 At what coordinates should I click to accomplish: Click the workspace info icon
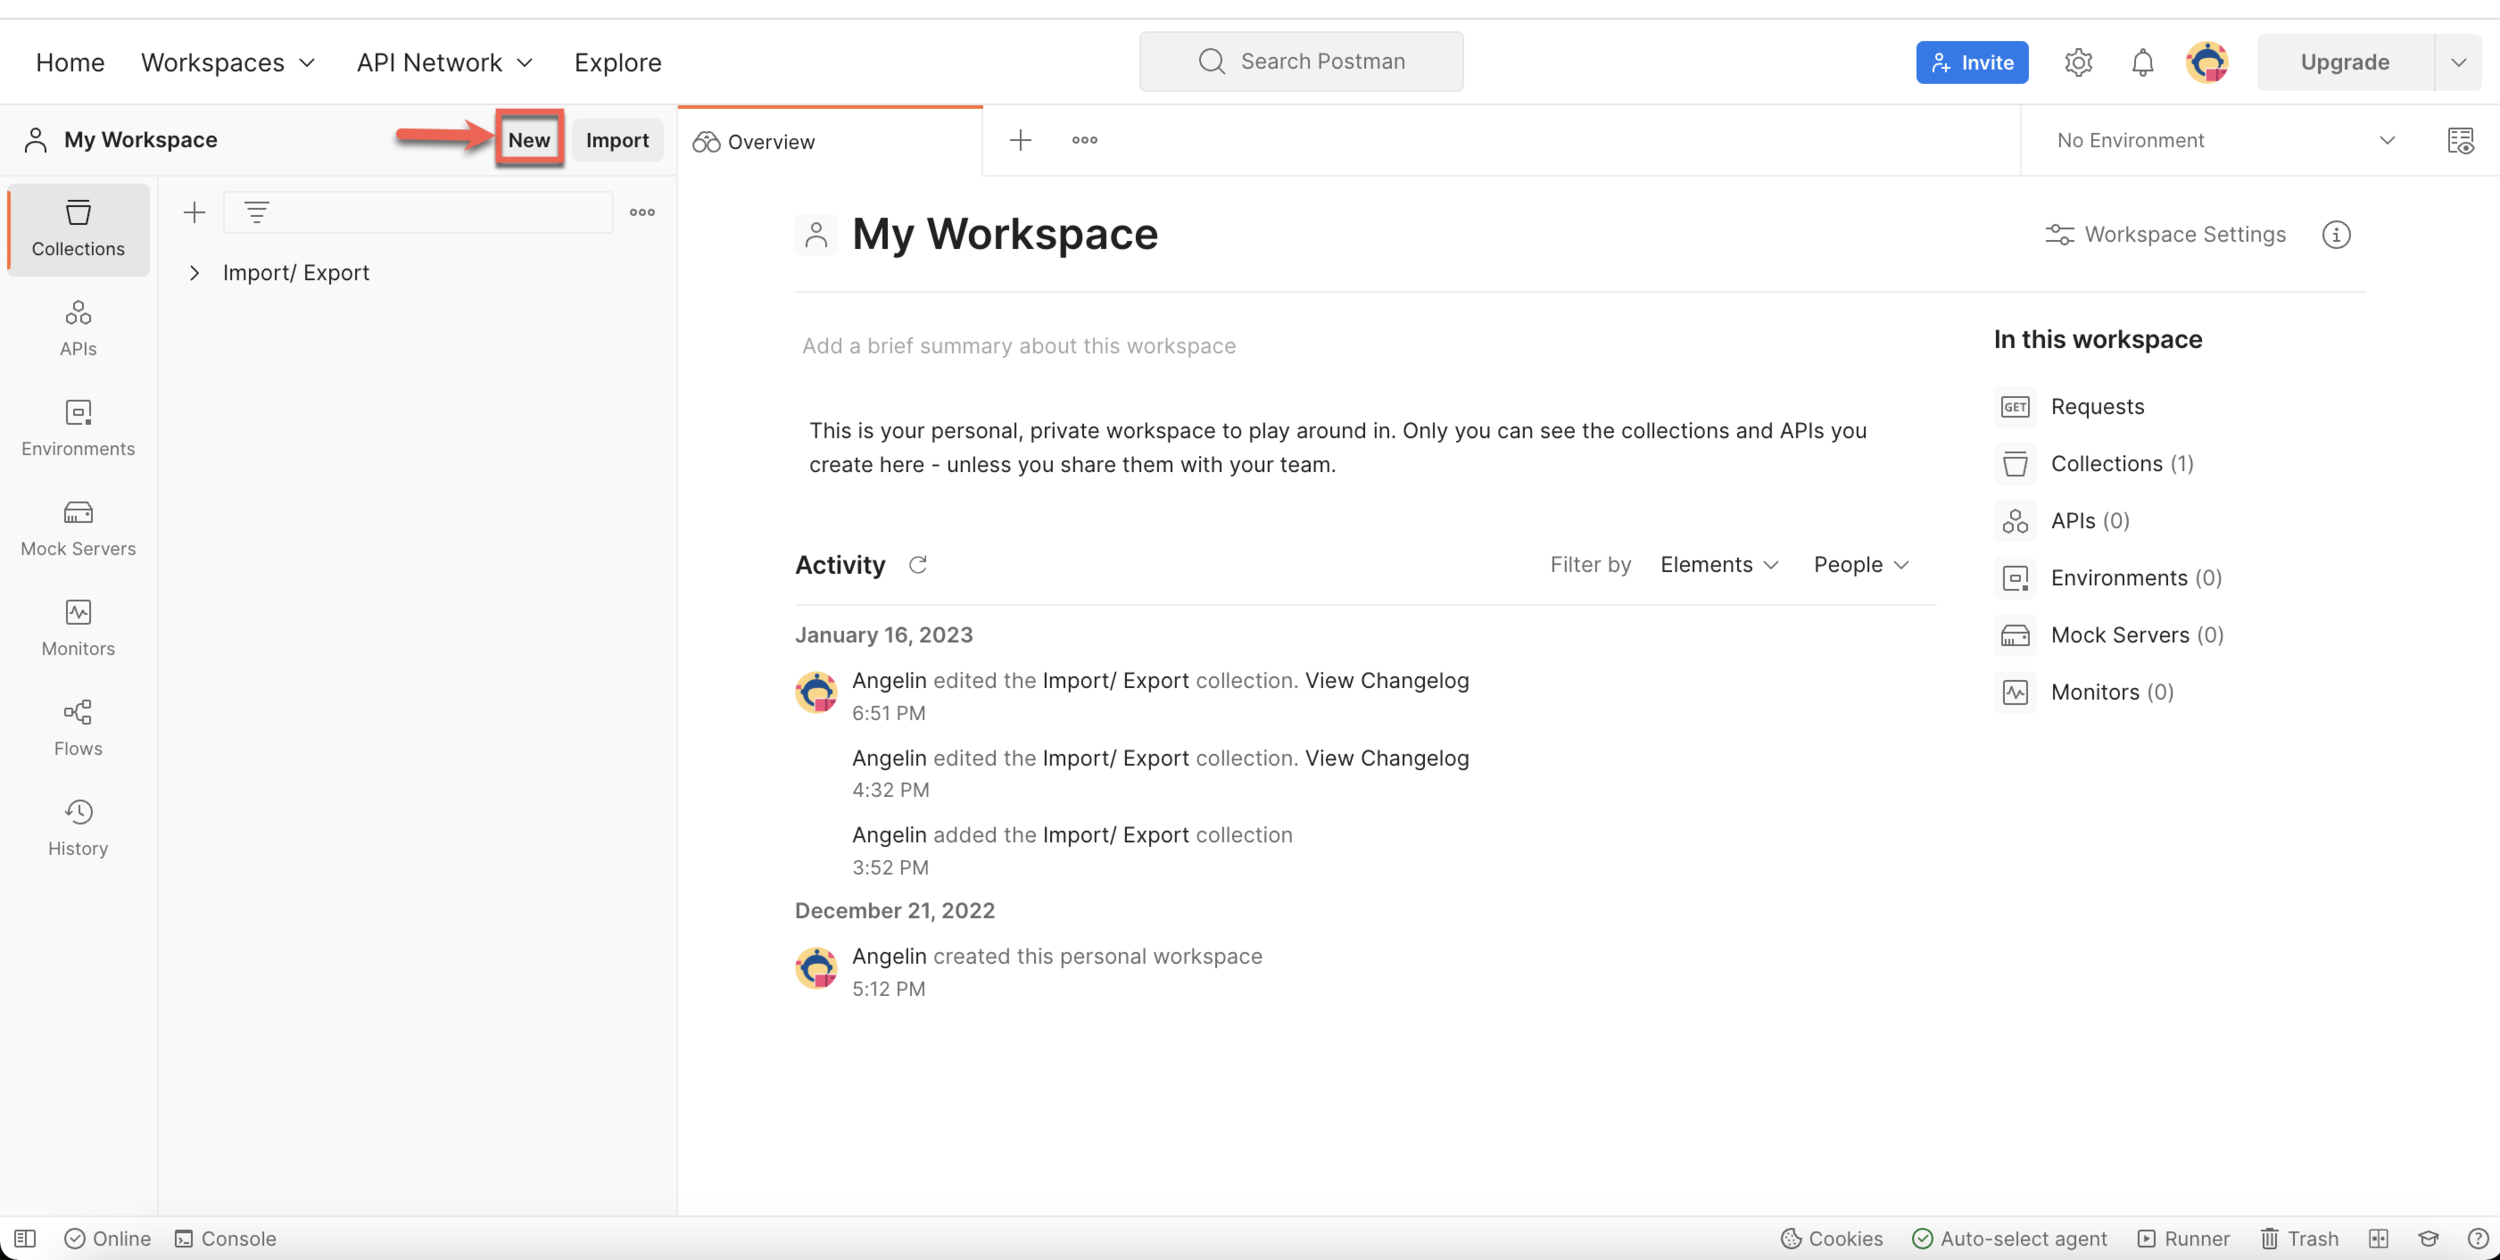tap(2336, 234)
